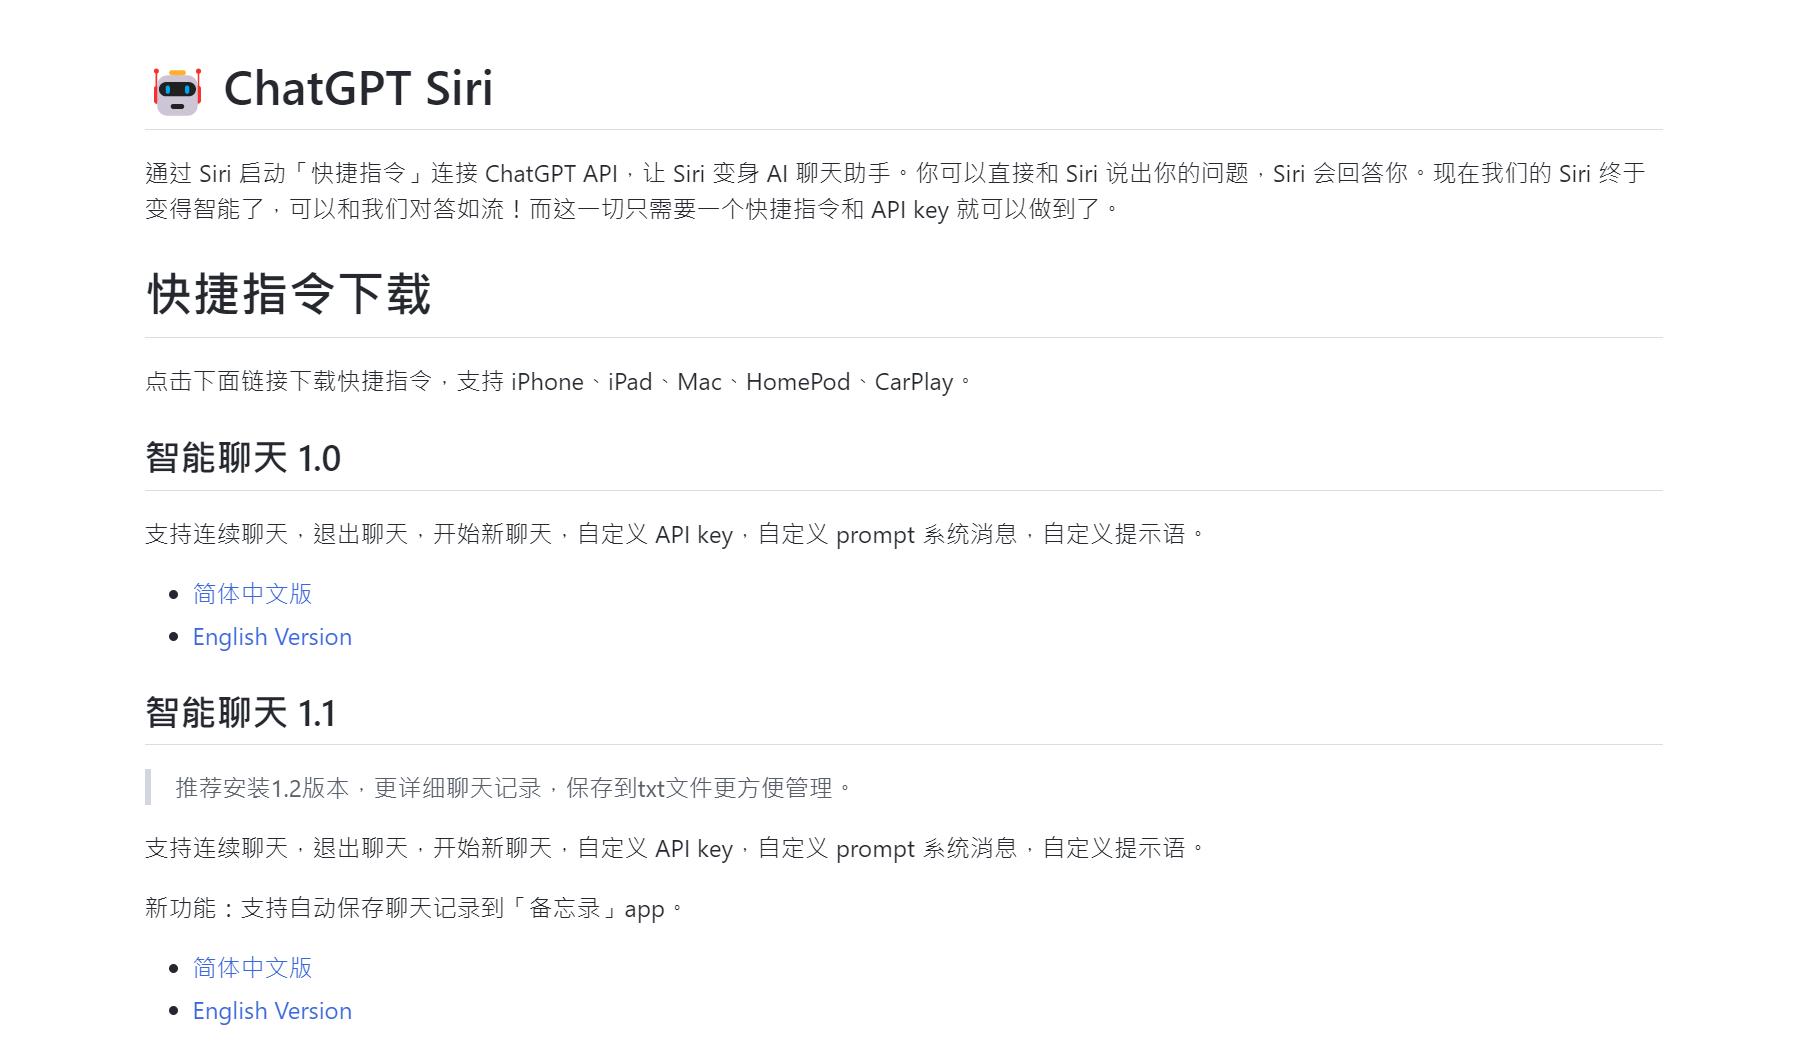This screenshot has height=1049, width=1811.
Task: Open the English Version link under 智能聊天 1.1
Action: (x=272, y=1011)
